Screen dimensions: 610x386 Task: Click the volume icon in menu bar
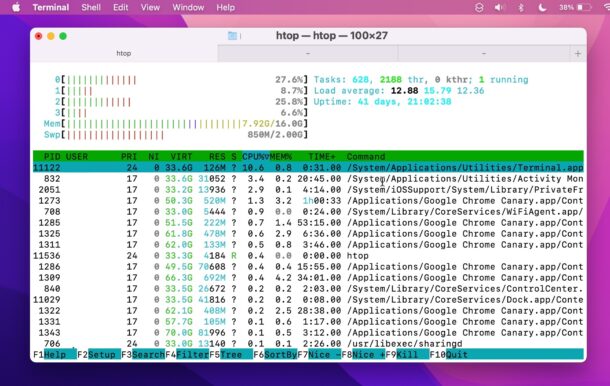click(x=499, y=7)
